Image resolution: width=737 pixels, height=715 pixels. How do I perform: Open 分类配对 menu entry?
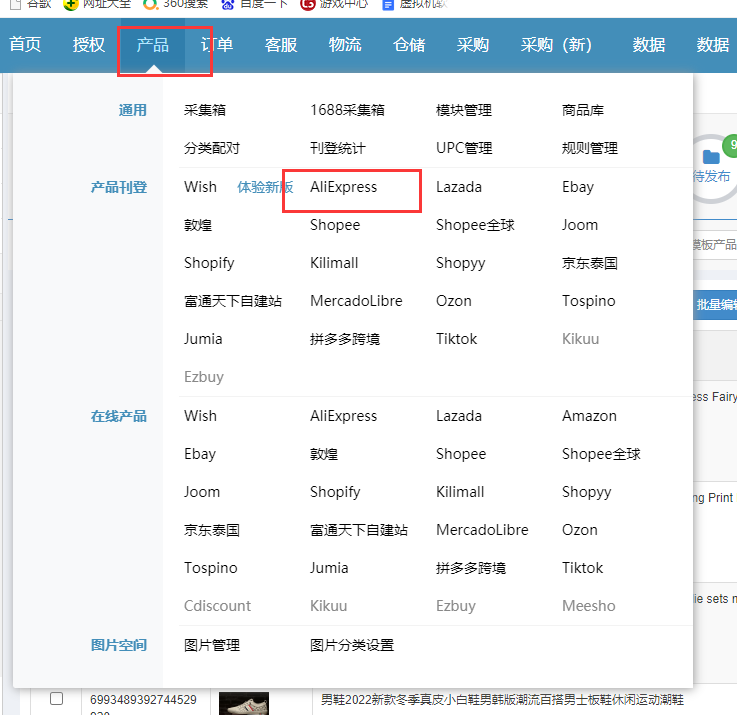[x=212, y=148]
